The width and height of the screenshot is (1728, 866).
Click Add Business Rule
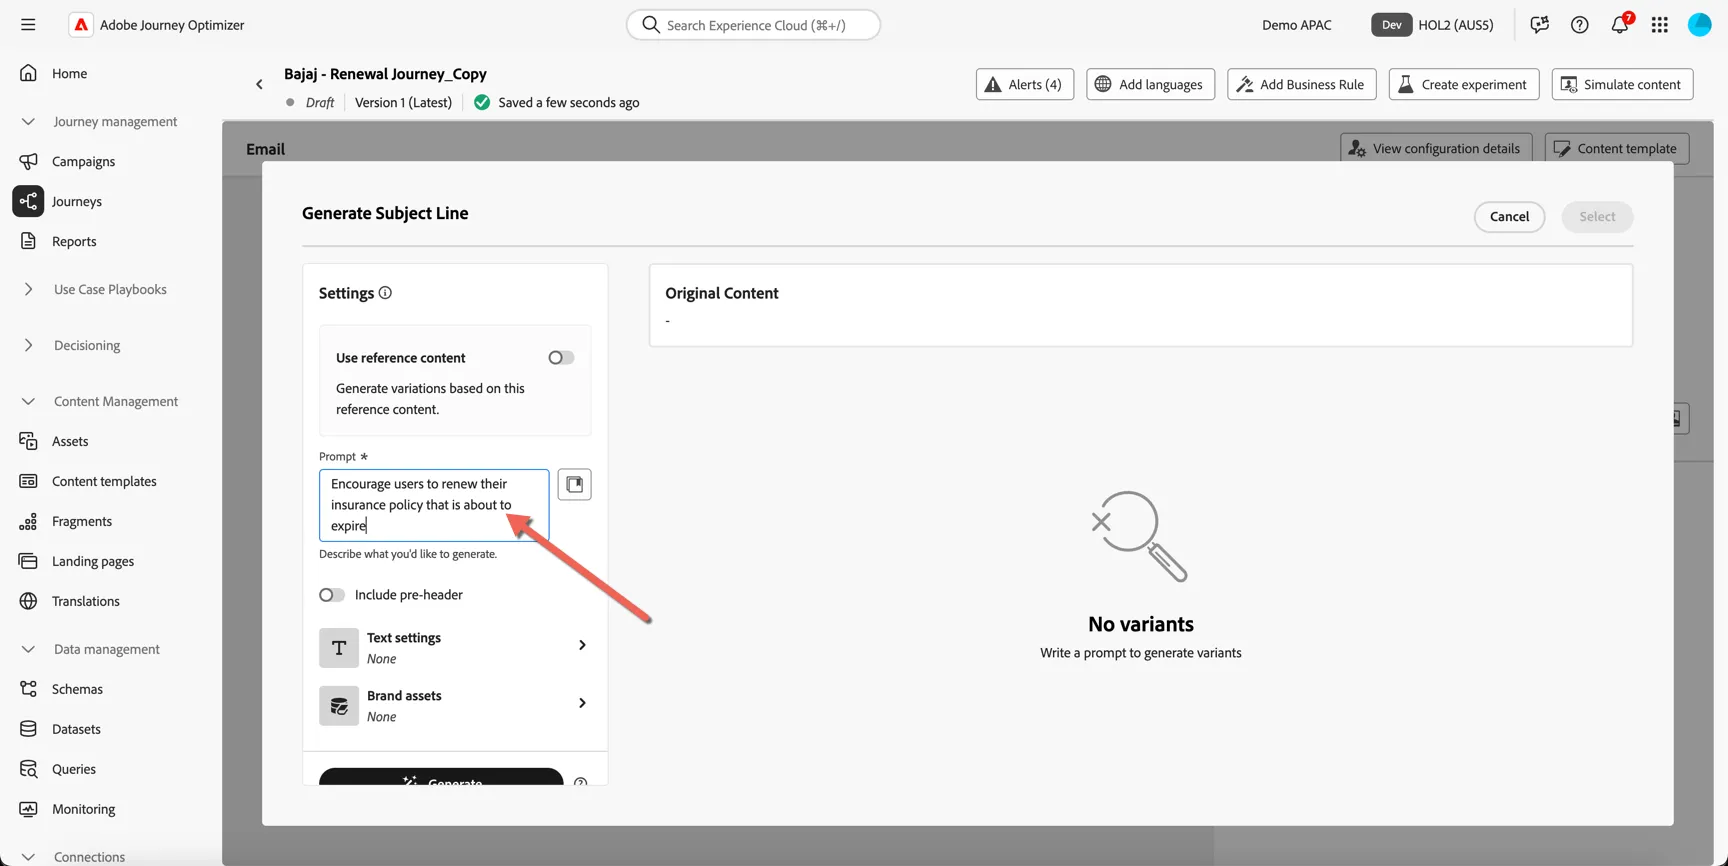(1301, 84)
